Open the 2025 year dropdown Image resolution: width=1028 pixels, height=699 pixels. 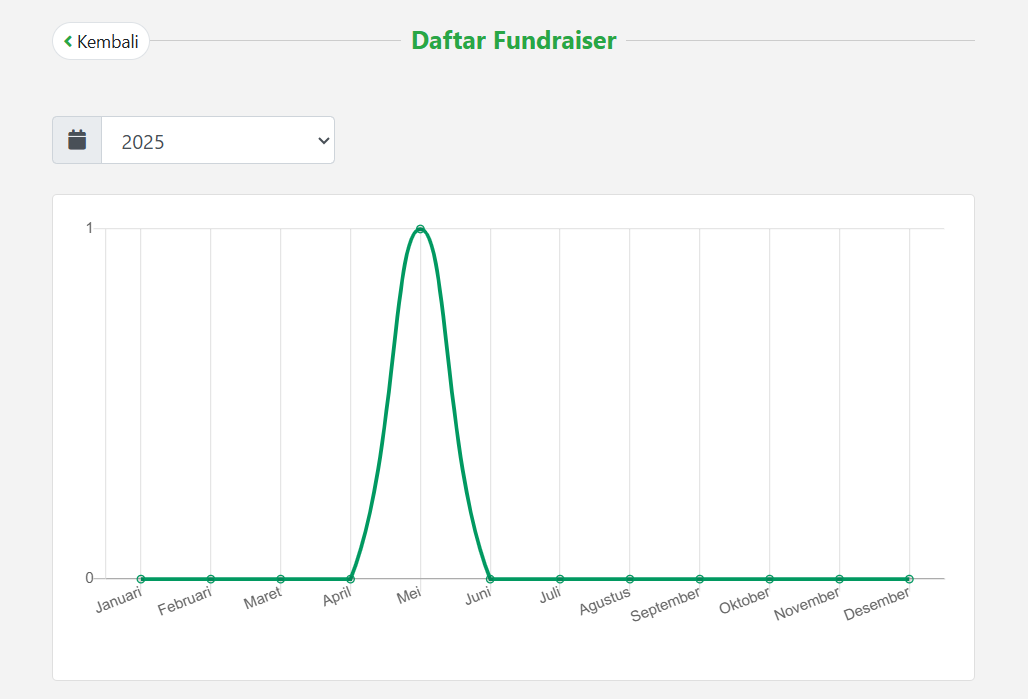[217, 140]
